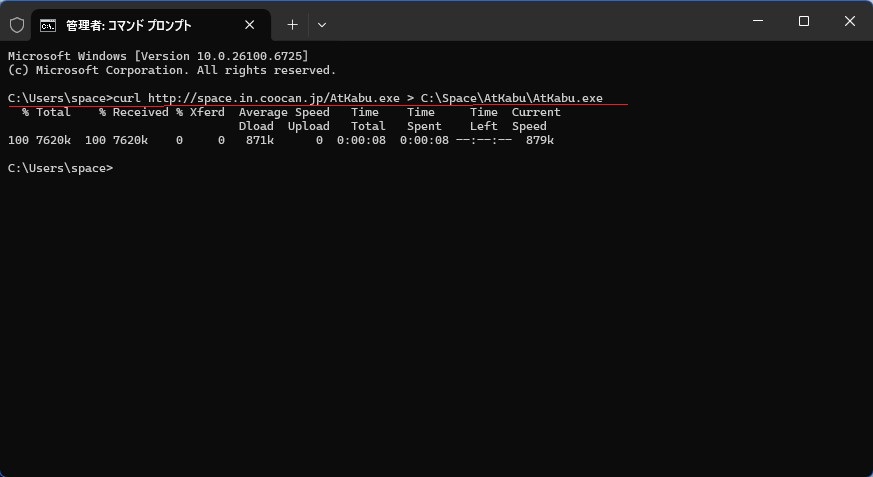The image size is (873, 477).
Task: Click the Microsoft Windows version line
Action: tap(158, 56)
